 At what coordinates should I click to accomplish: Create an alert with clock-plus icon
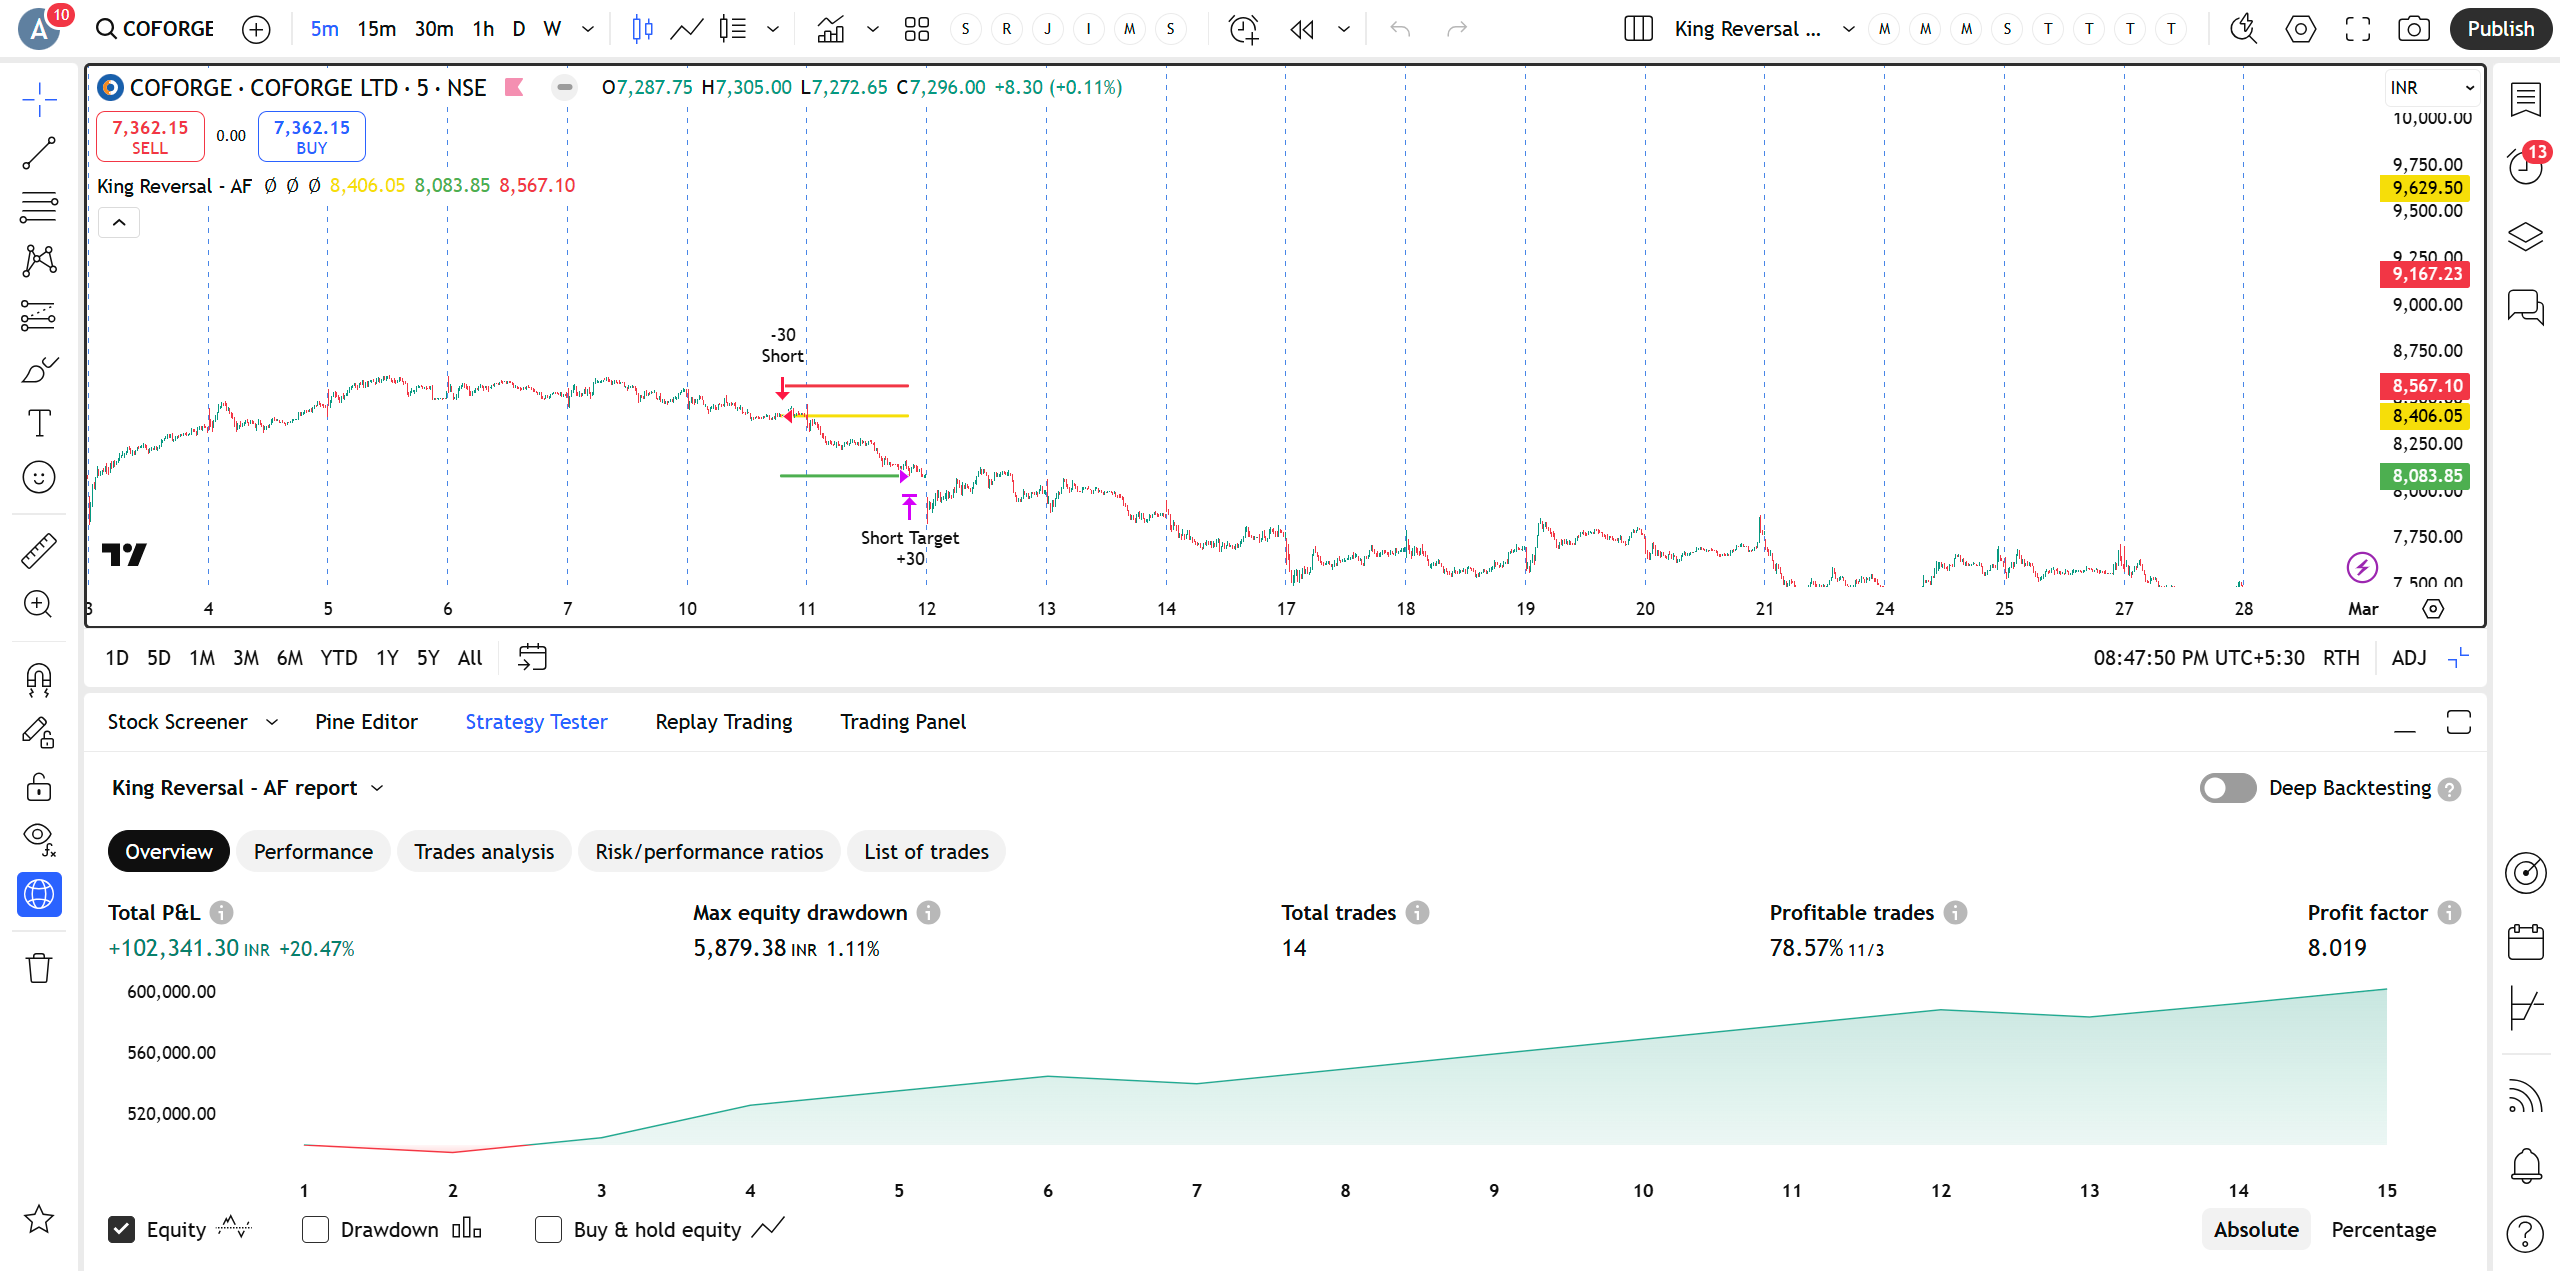point(1243,29)
